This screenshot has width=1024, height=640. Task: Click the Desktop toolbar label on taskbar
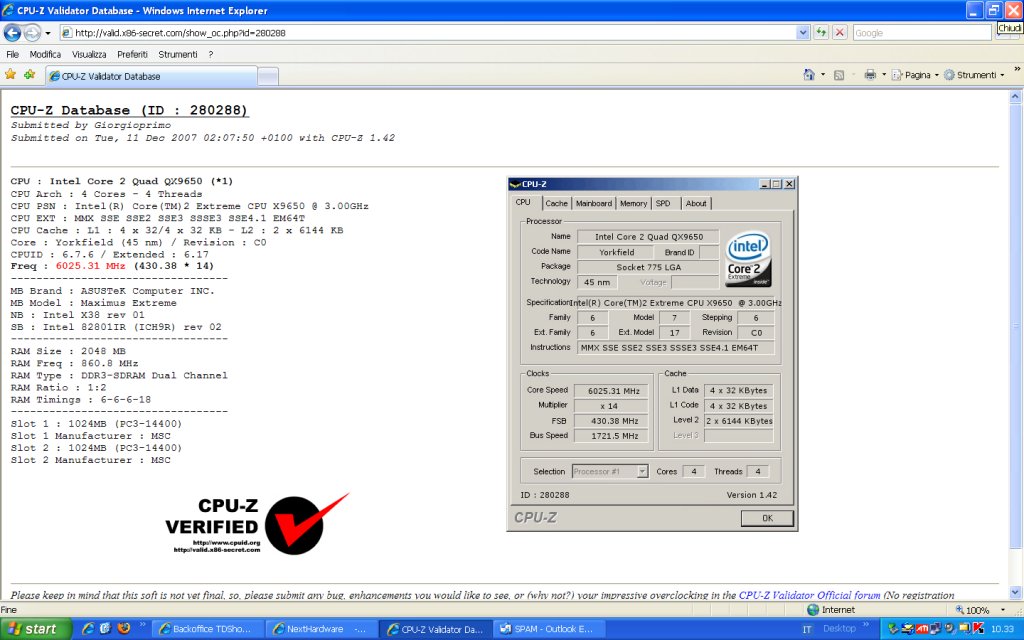(x=839, y=629)
